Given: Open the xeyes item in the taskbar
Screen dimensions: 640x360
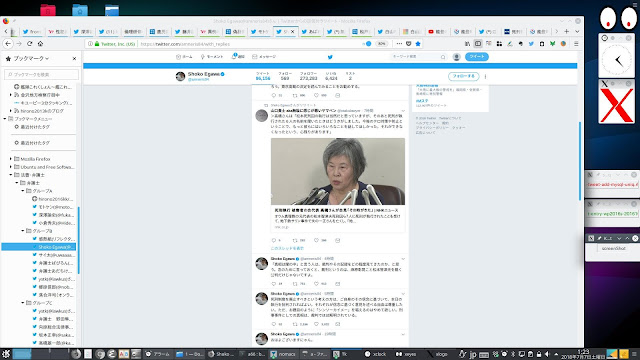Looking at the screenshot, I should click(406, 354).
